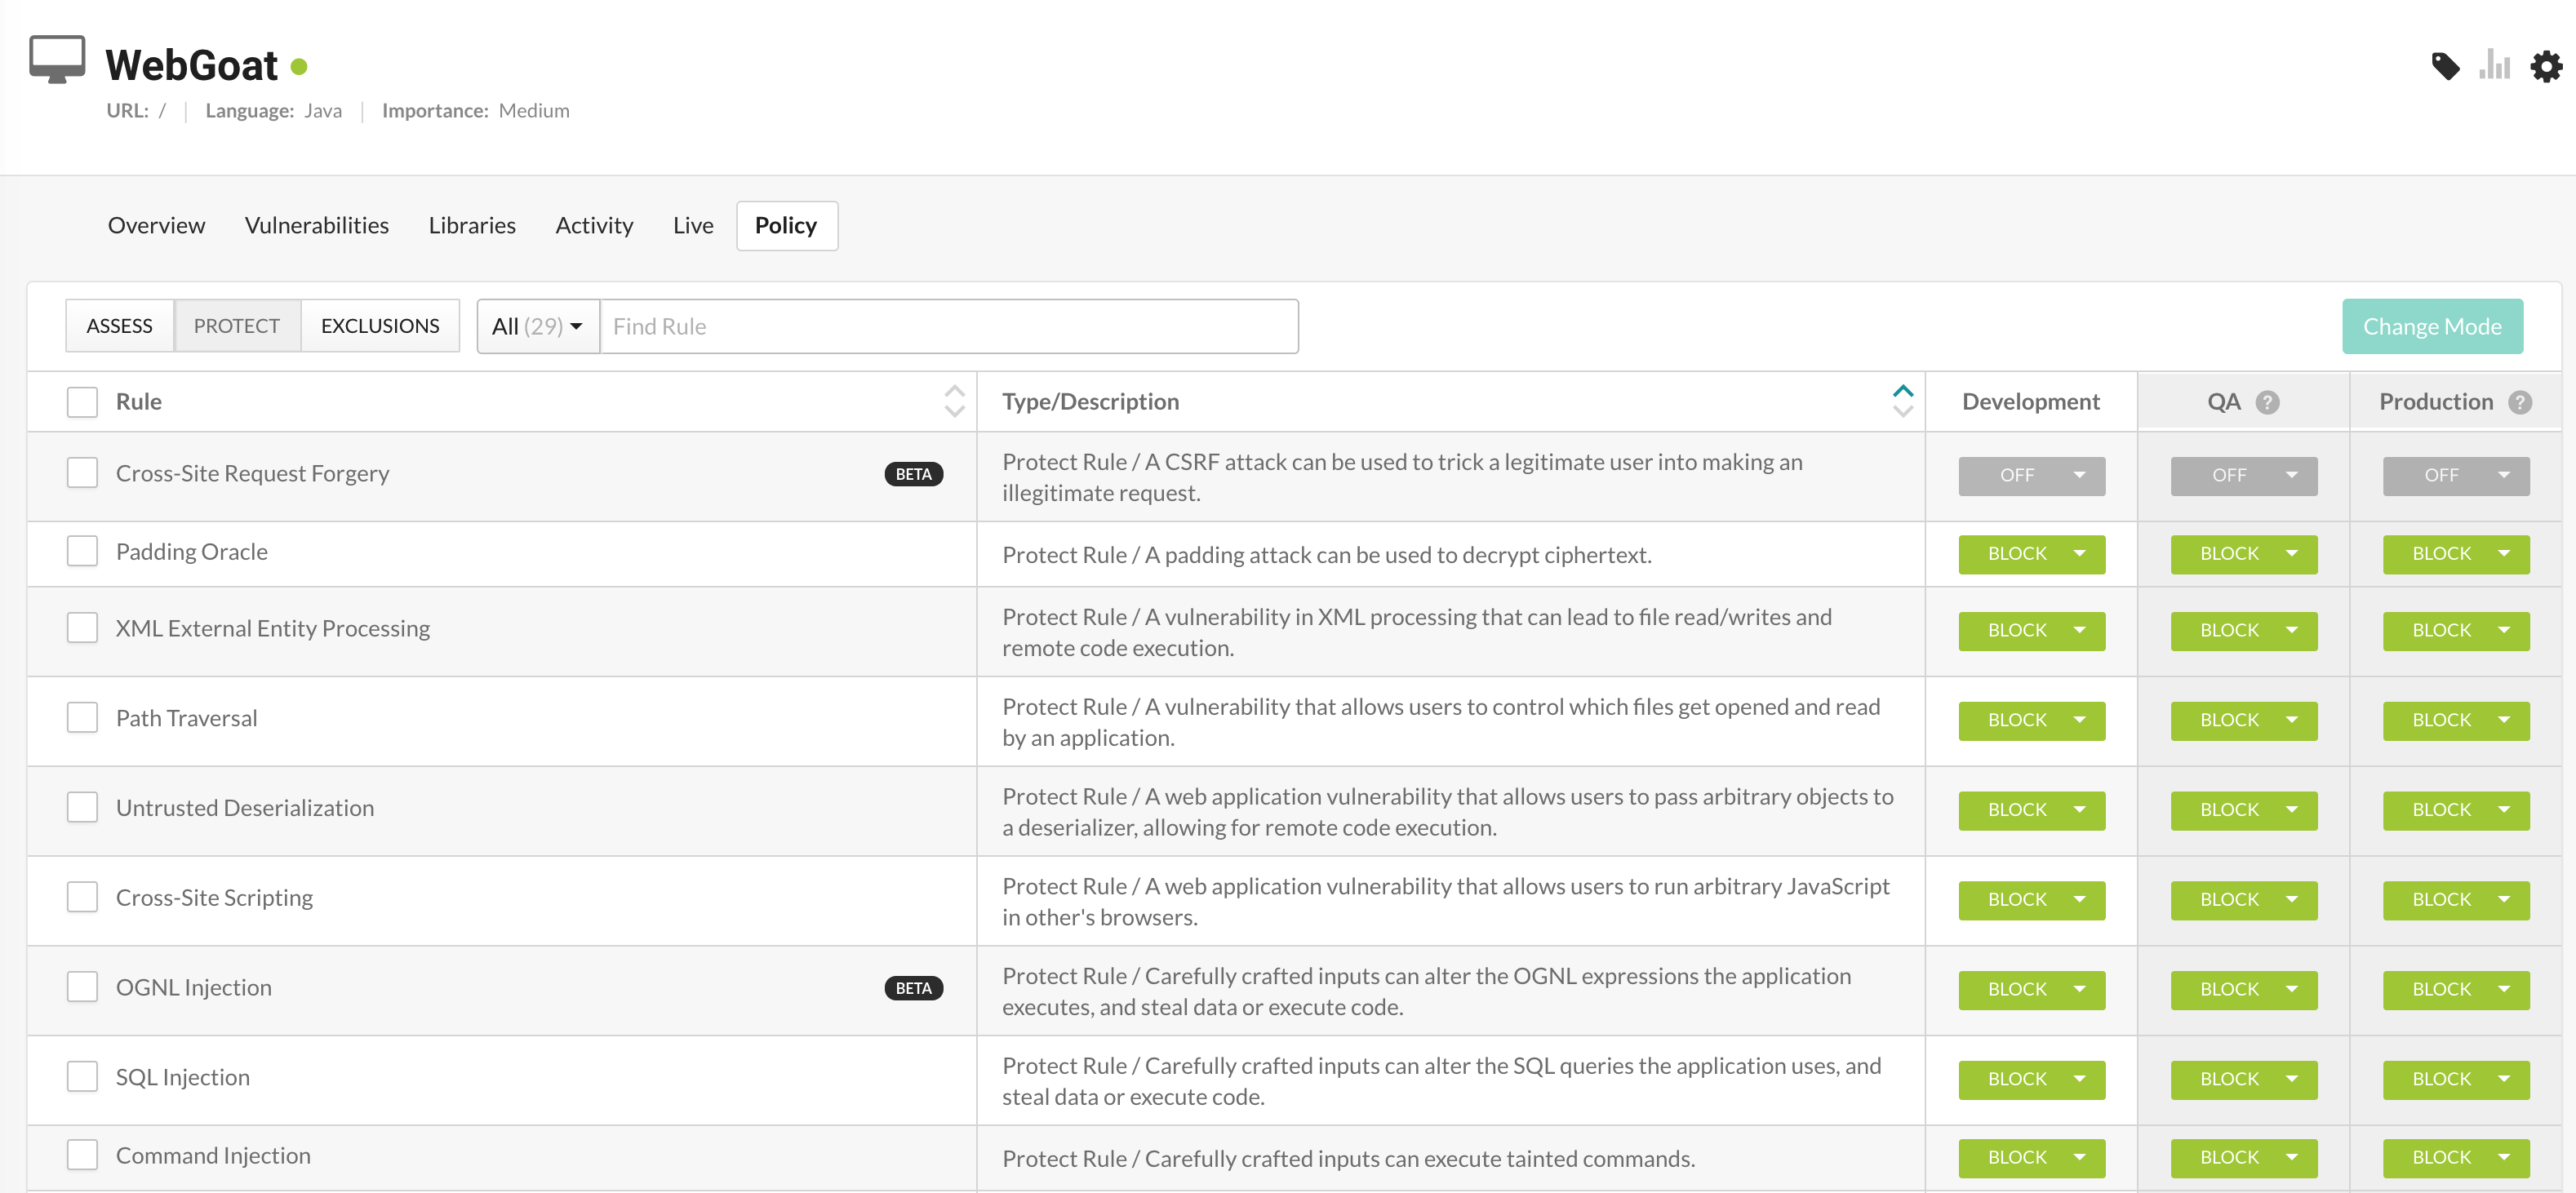Open the Path Traversal rule link
Viewport: 2576px width, 1193px height.
186,718
